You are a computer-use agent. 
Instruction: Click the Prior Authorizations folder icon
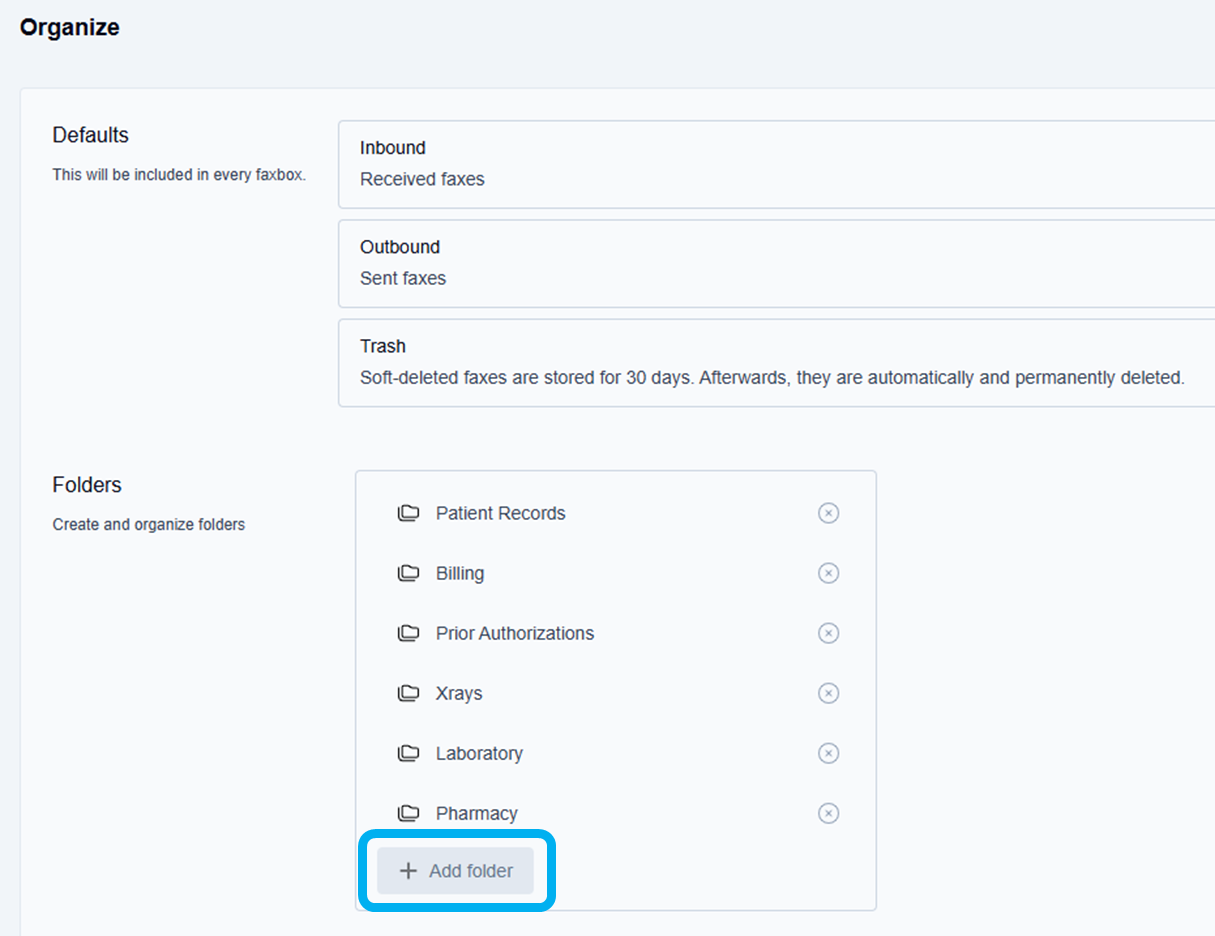408,633
